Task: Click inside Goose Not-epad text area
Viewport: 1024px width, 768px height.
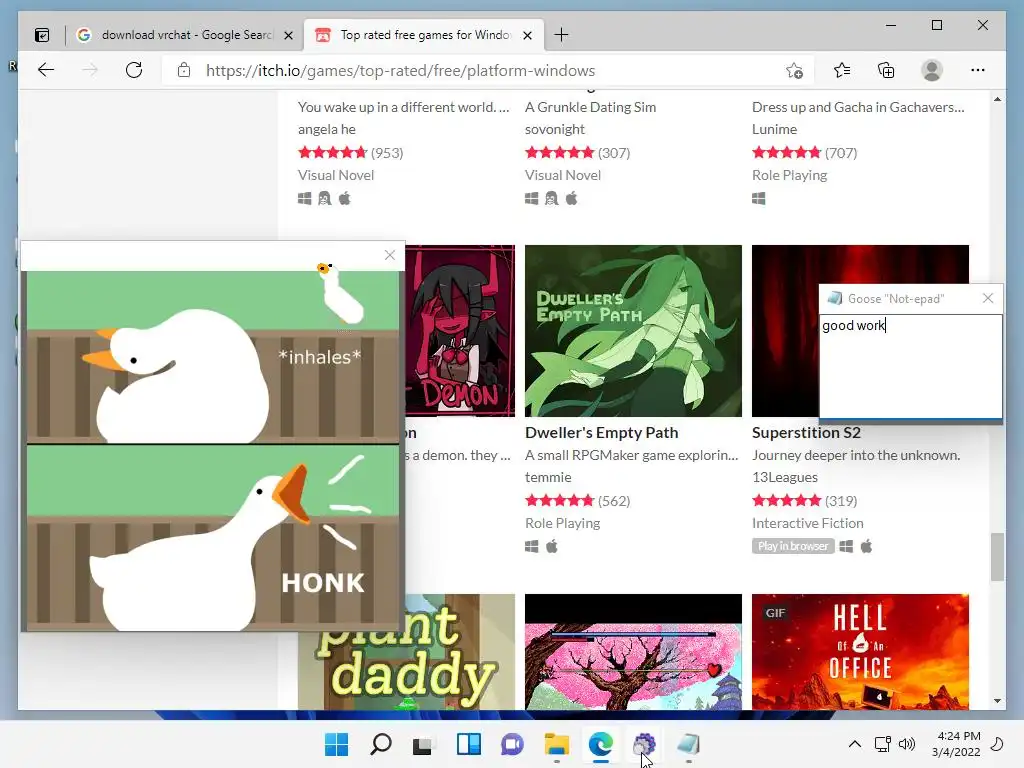Action: (910, 366)
